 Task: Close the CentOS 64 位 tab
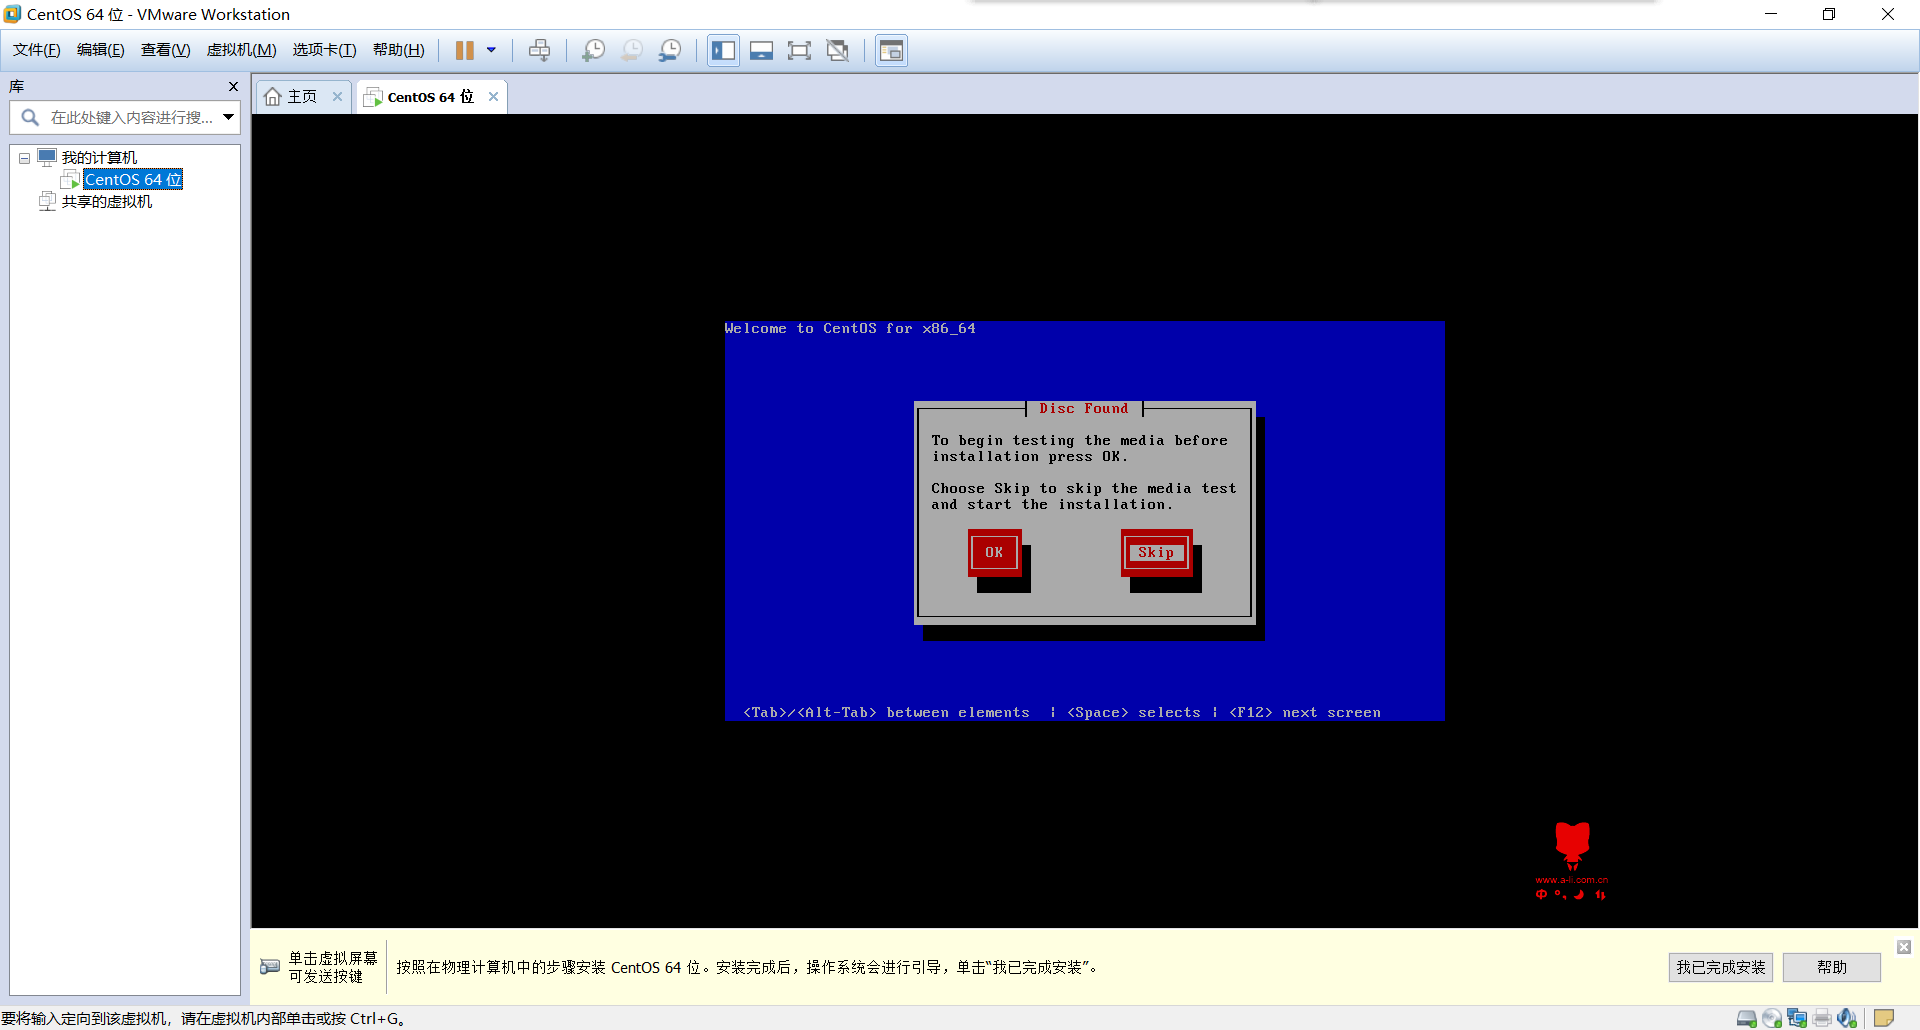493,97
